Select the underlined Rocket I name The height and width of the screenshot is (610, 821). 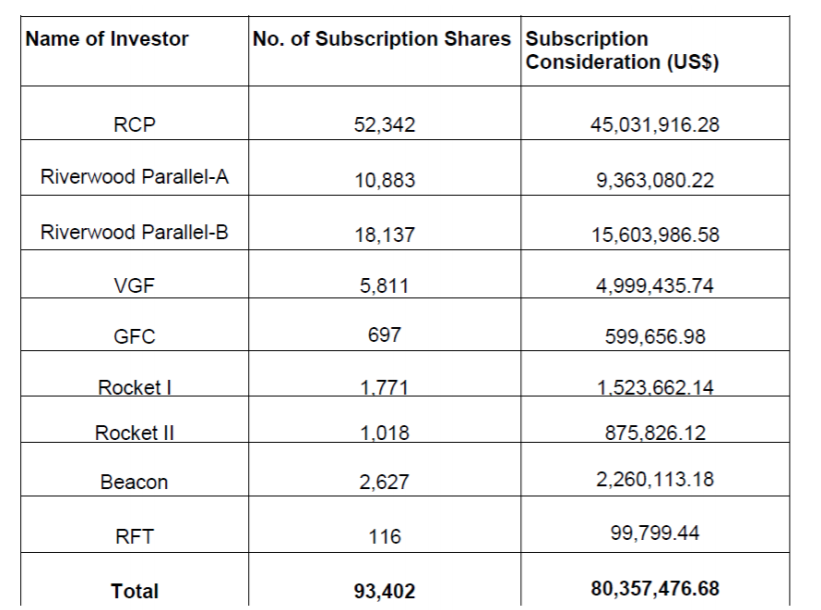coord(134,388)
